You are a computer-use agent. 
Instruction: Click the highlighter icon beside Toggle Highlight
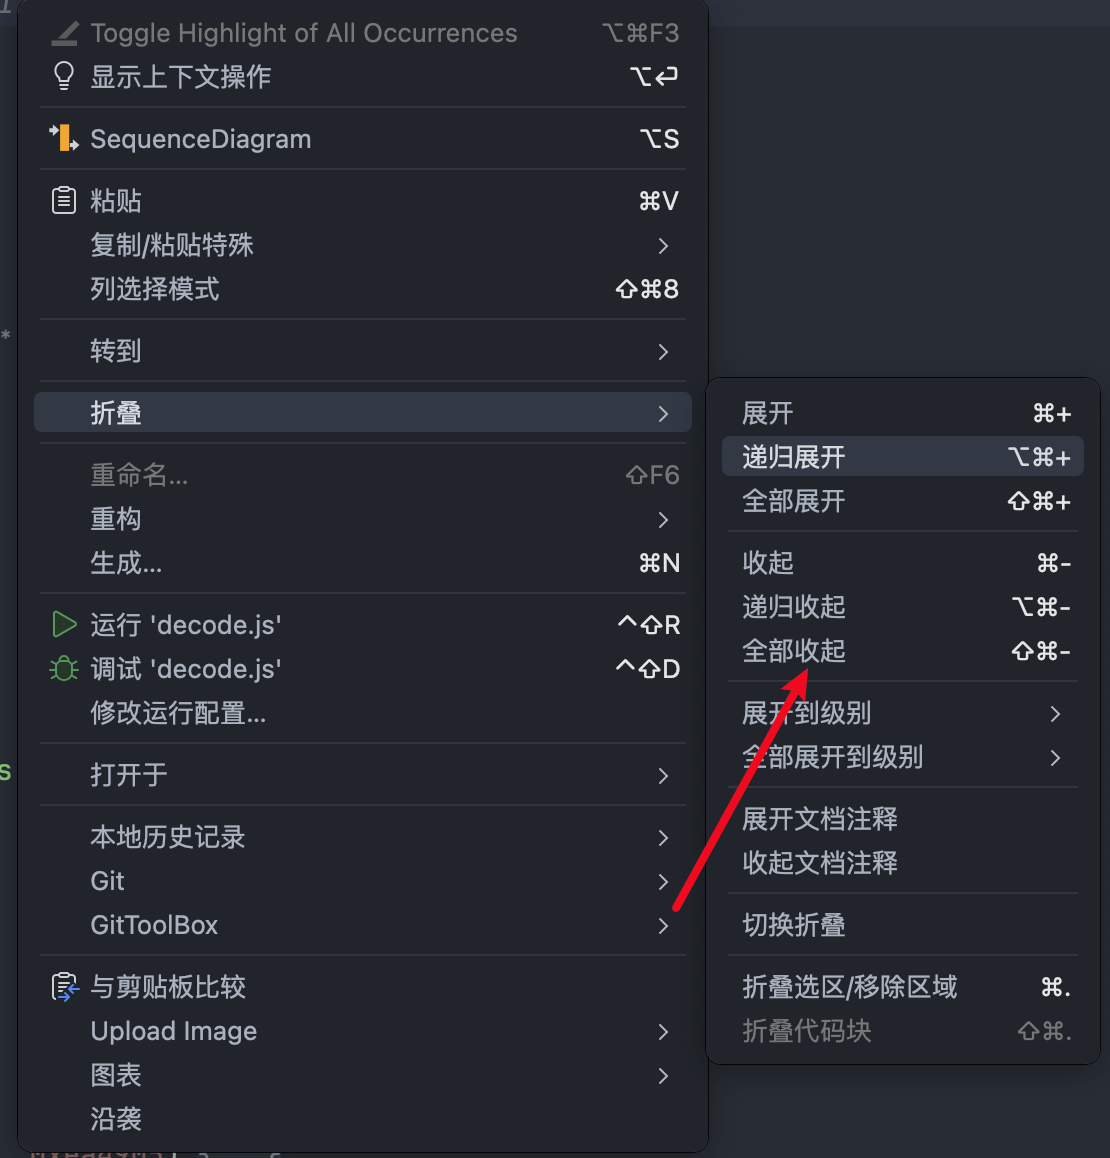coord(64,33)
